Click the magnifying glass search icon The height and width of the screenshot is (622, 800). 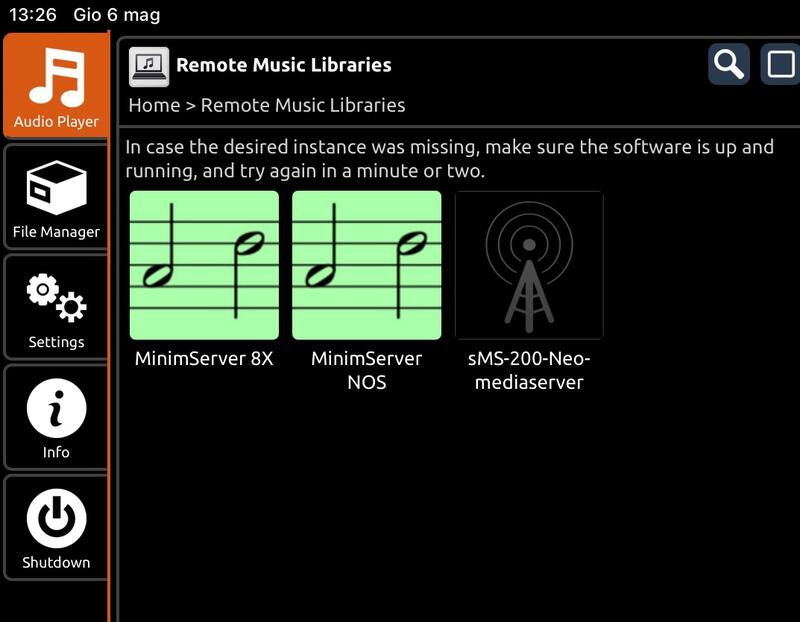pos(729,65)
